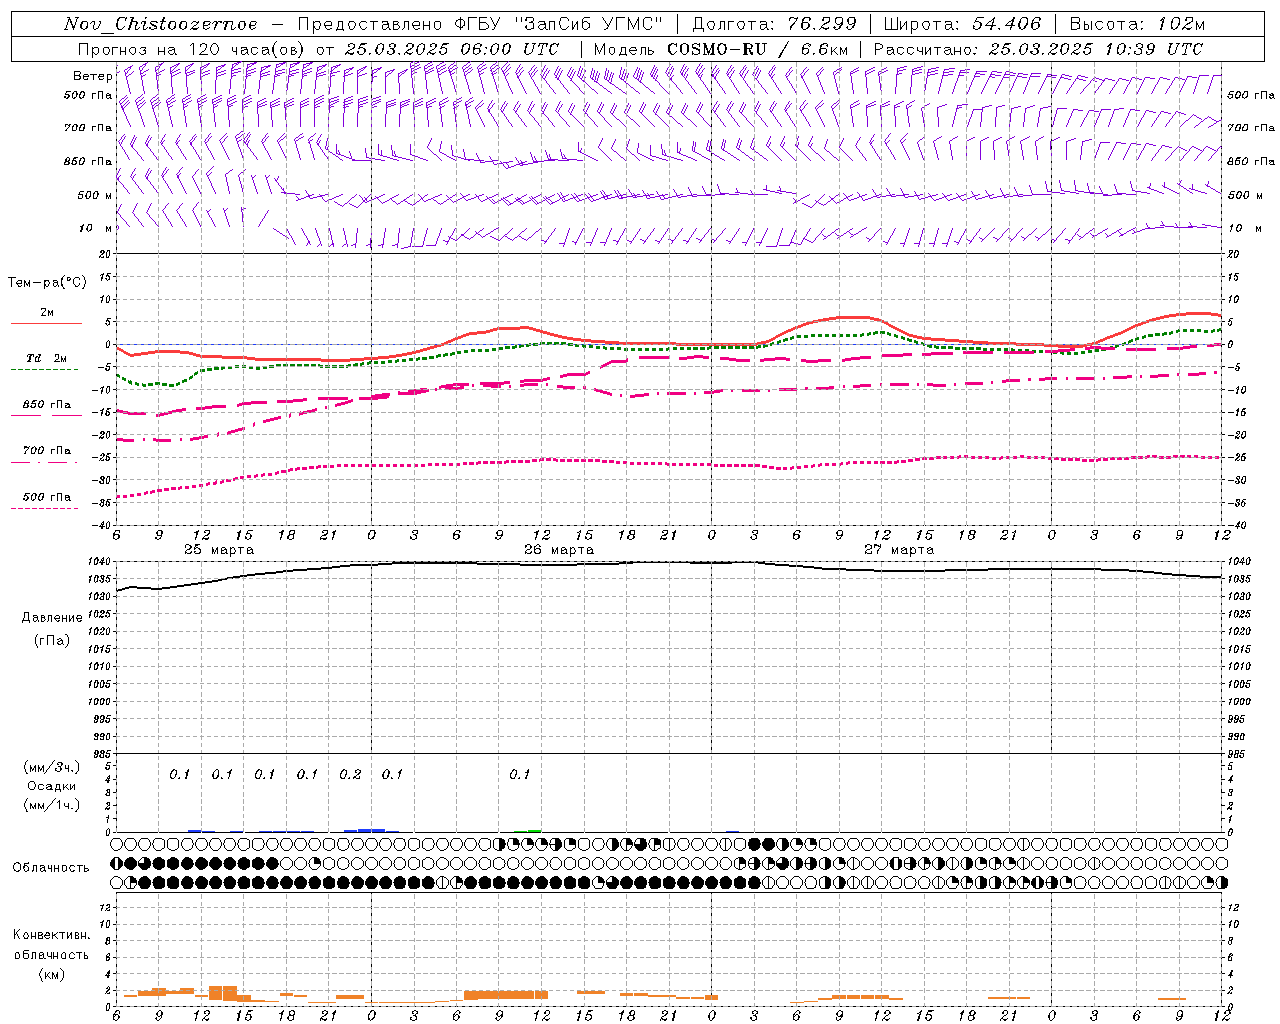Click the 700 гПа label in temperature legend
This screenshot has height=1024, width=1280.
(x=47, y=450)
